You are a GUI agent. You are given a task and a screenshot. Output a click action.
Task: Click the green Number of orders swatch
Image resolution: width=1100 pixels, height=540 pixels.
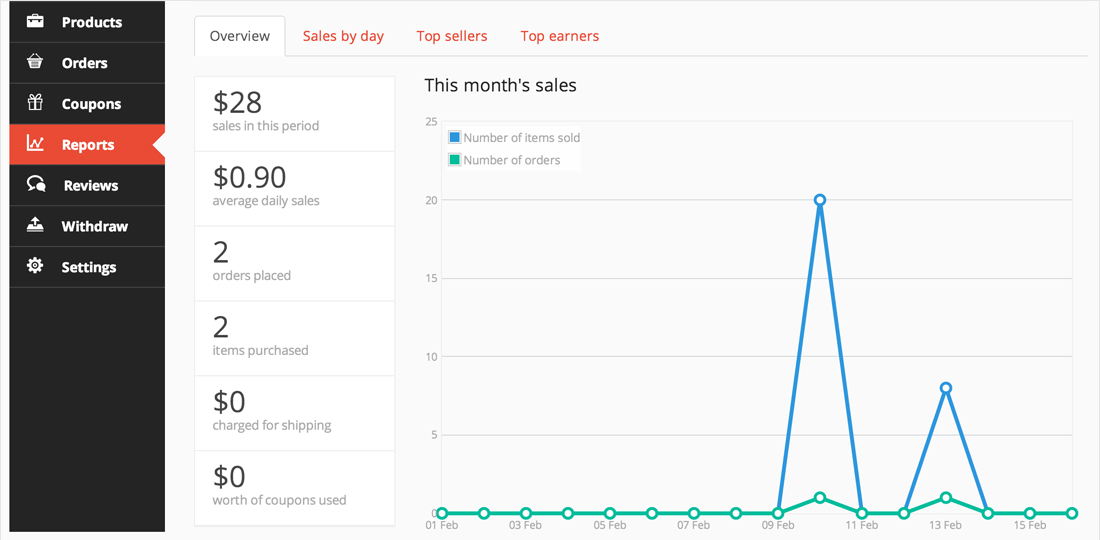pos(455,160)
